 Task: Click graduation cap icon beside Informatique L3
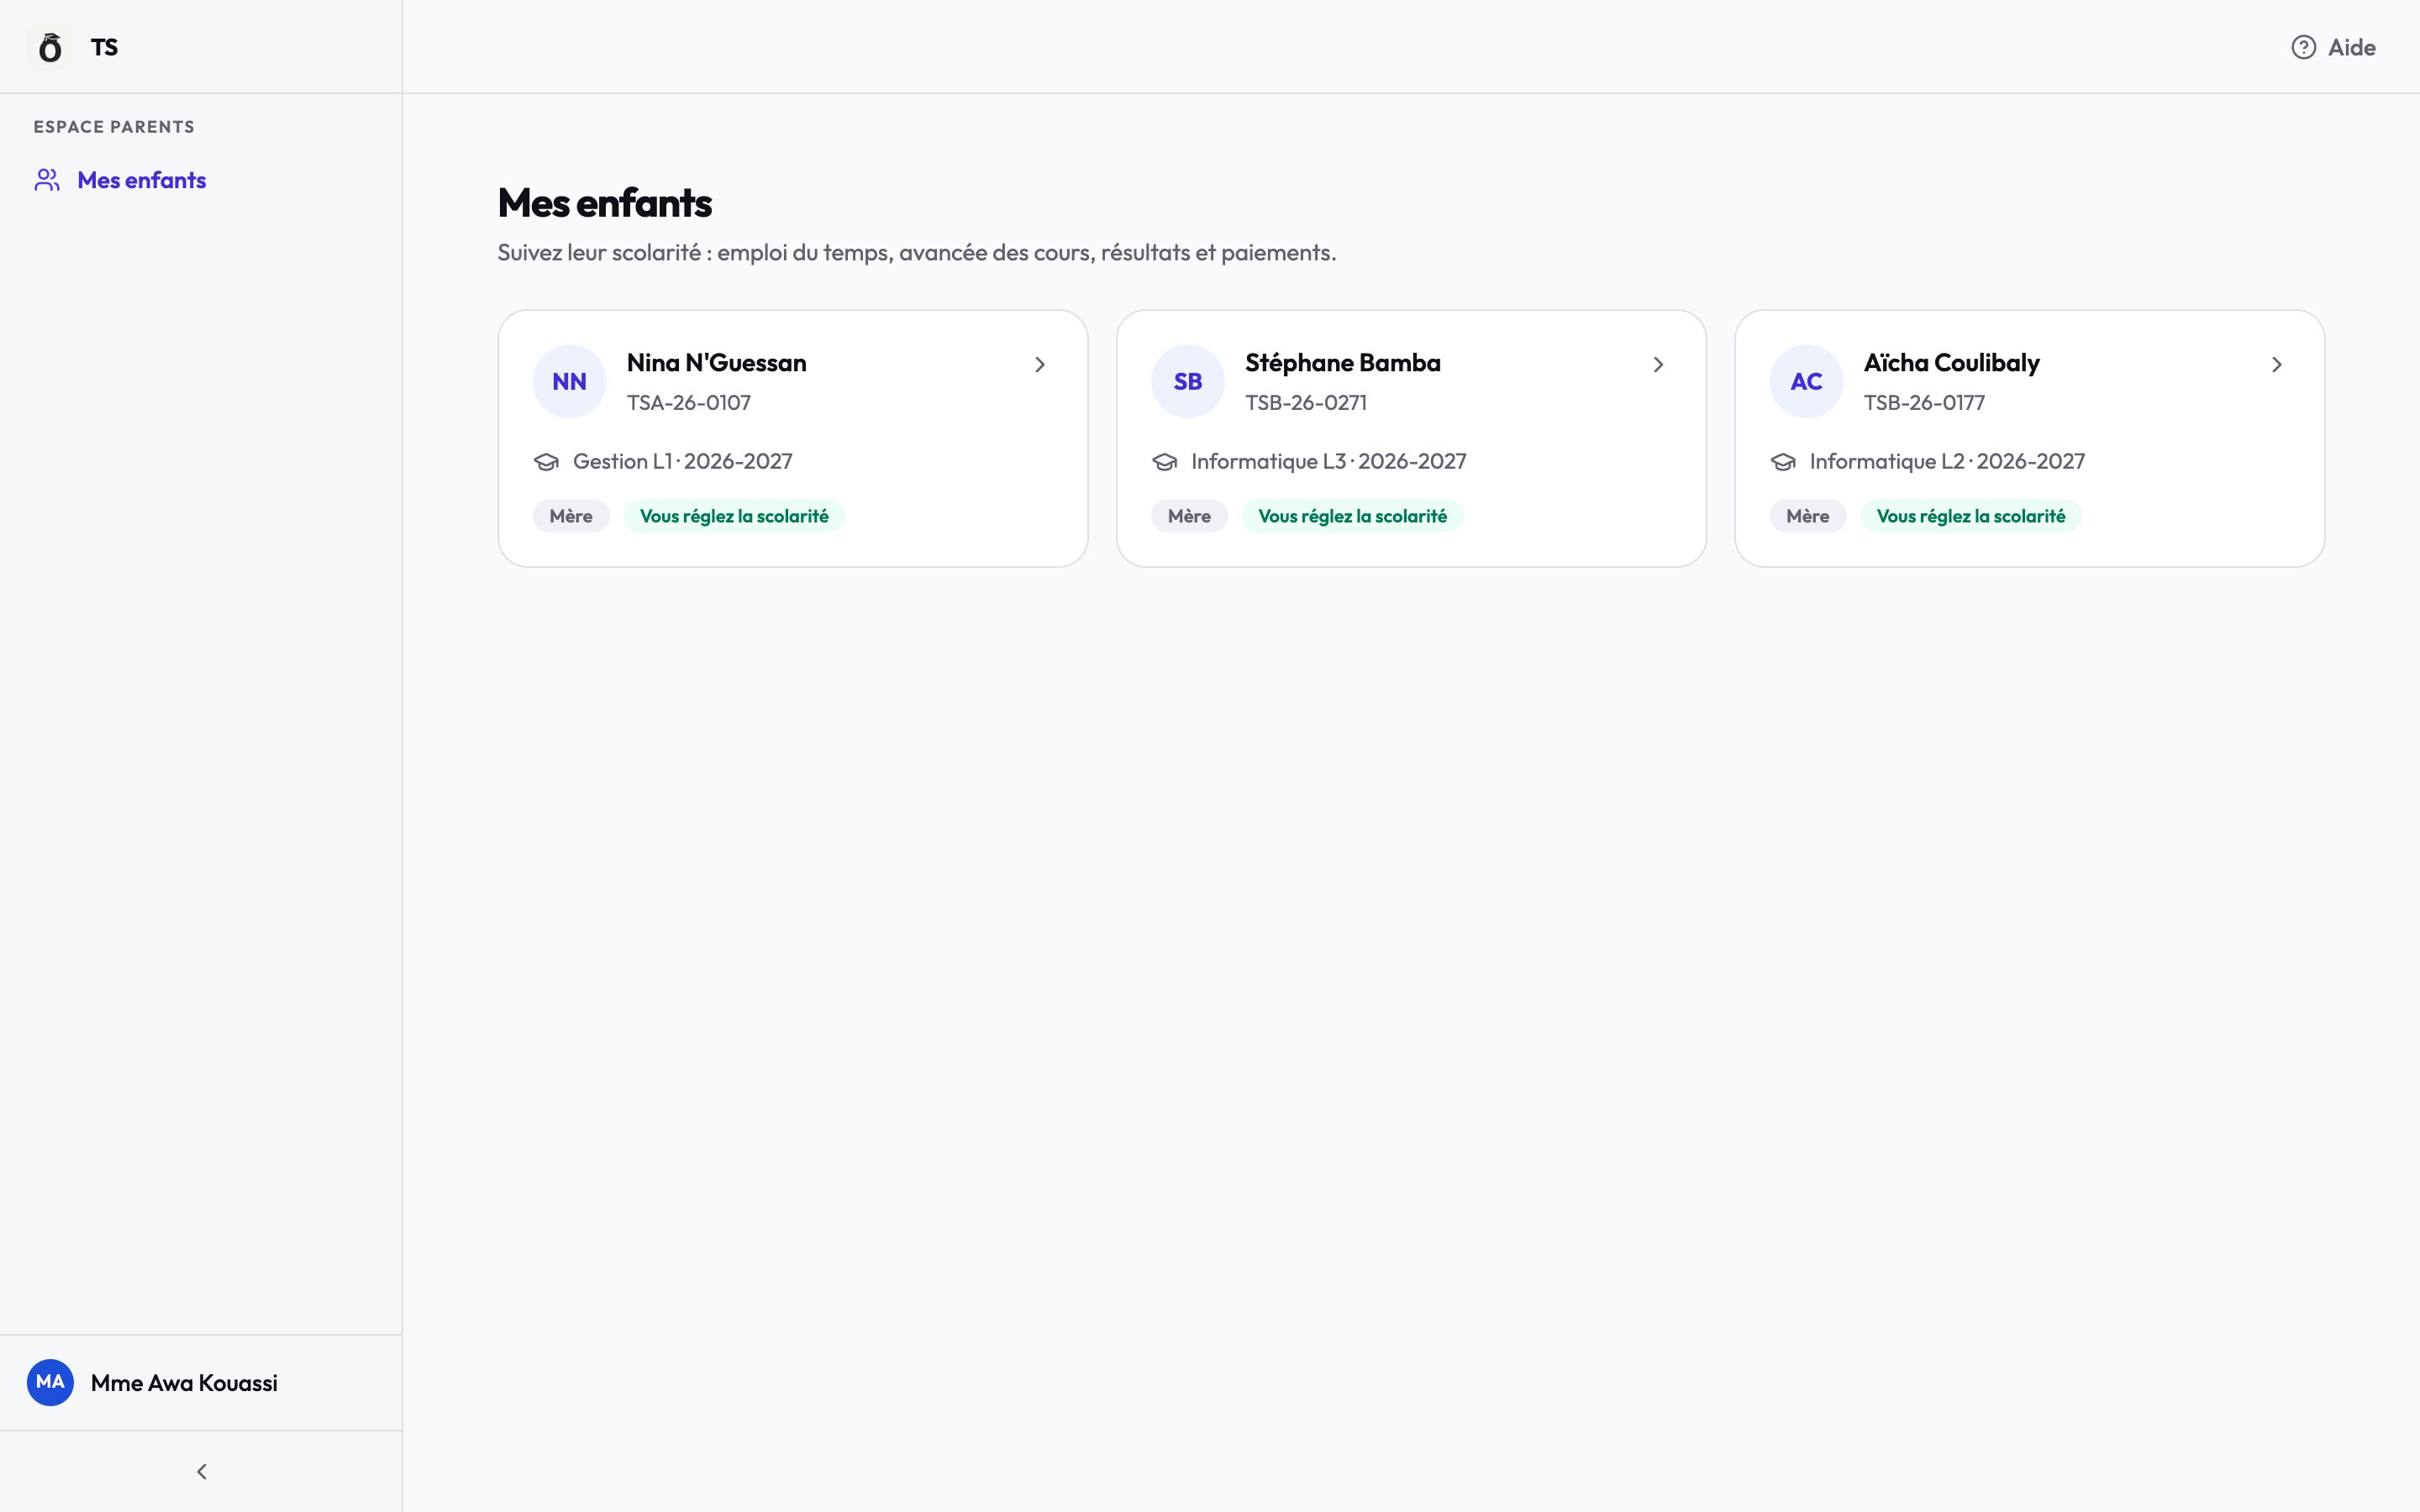[1164, 462]
